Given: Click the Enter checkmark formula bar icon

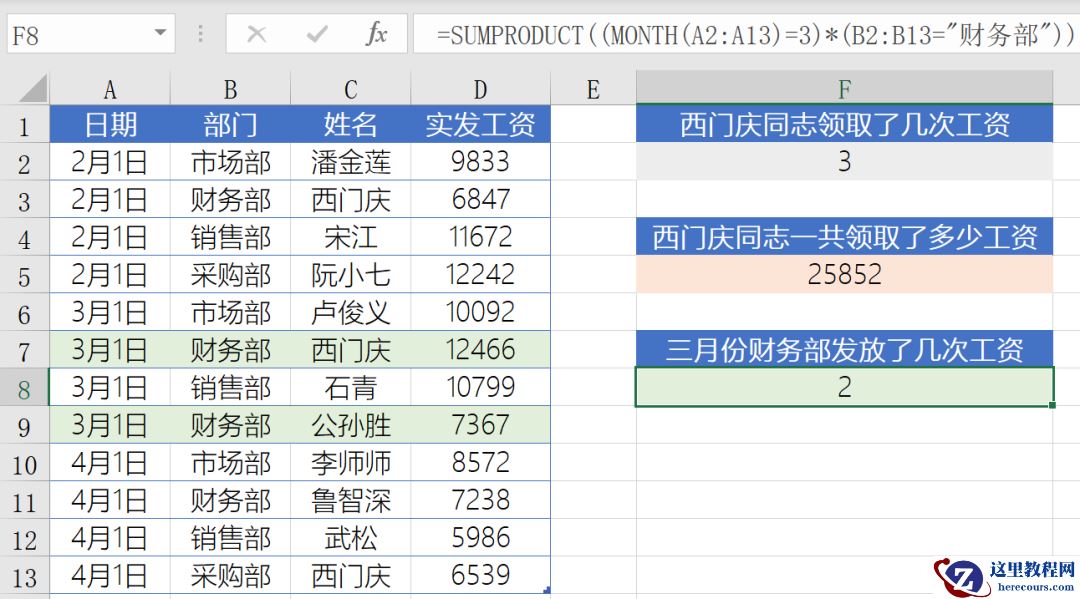Looking at the screenshot, I should (317, 34).
